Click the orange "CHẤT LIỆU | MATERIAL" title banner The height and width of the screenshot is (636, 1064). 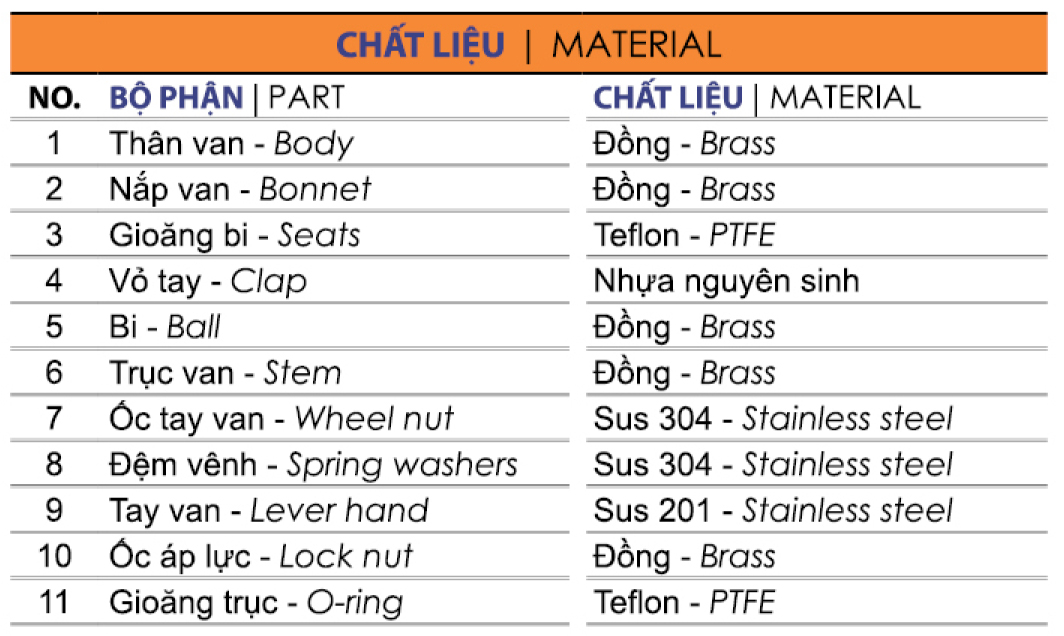click(528, 45)
